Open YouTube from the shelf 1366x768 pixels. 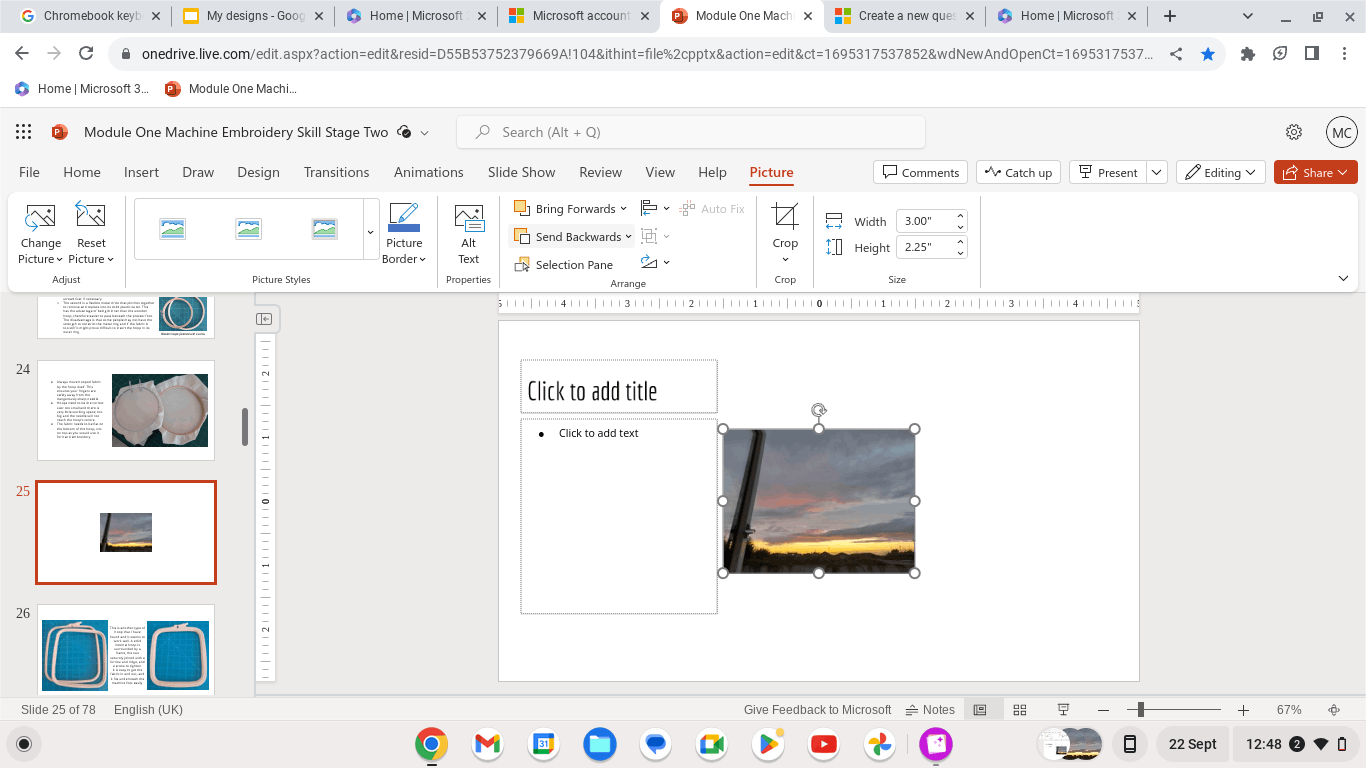click(x=824, y=744)
